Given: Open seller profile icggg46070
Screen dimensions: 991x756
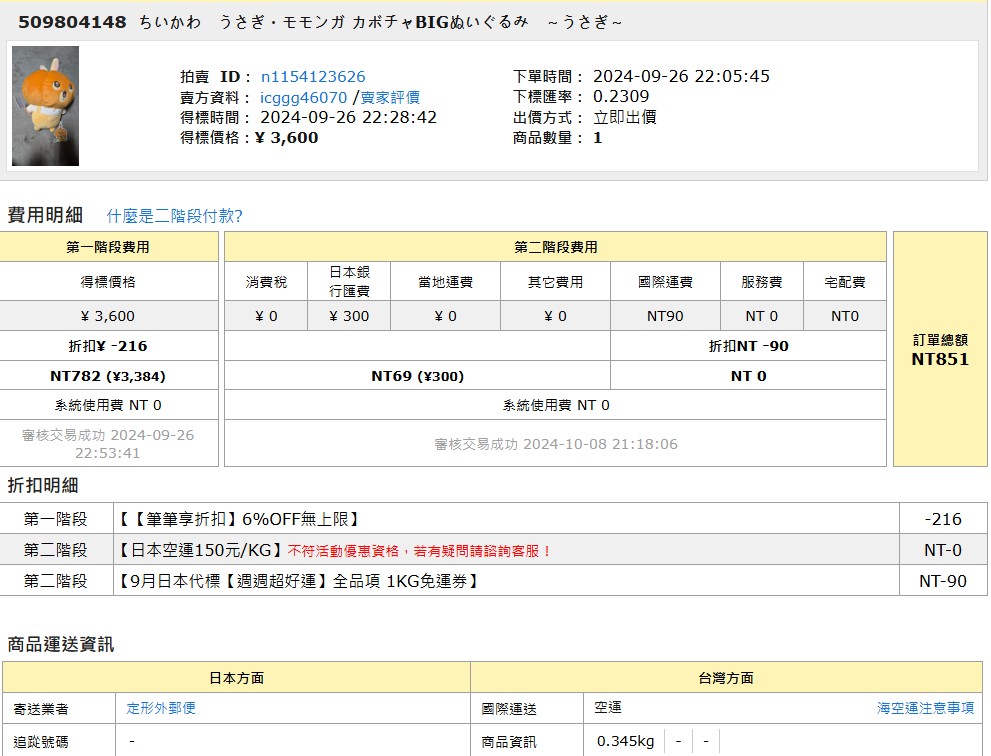Looking at the screenshot, I should coord(303,97).
